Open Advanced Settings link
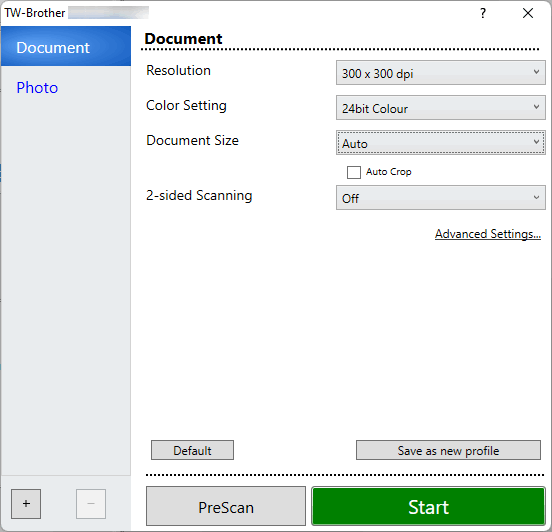The image size is (552, 532). point(488,234)
